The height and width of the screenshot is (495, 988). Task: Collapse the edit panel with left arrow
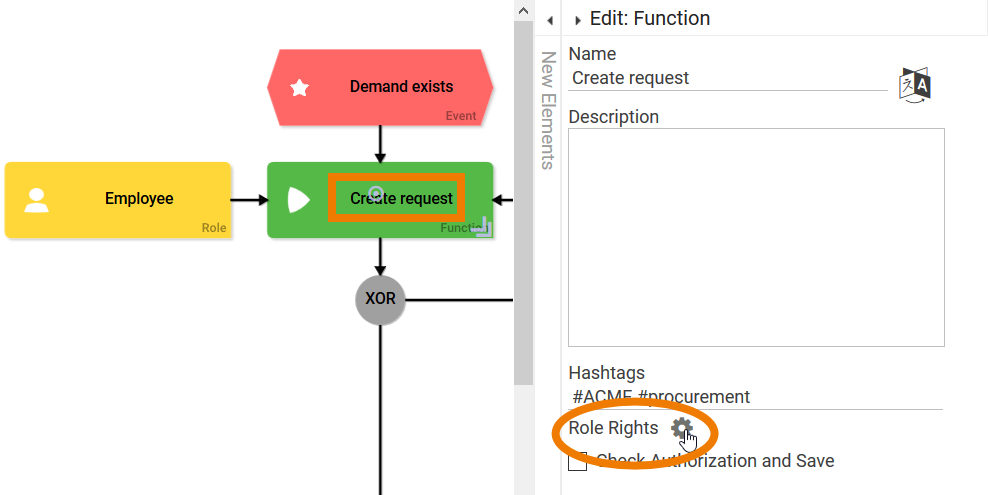[x=549, y=19]
